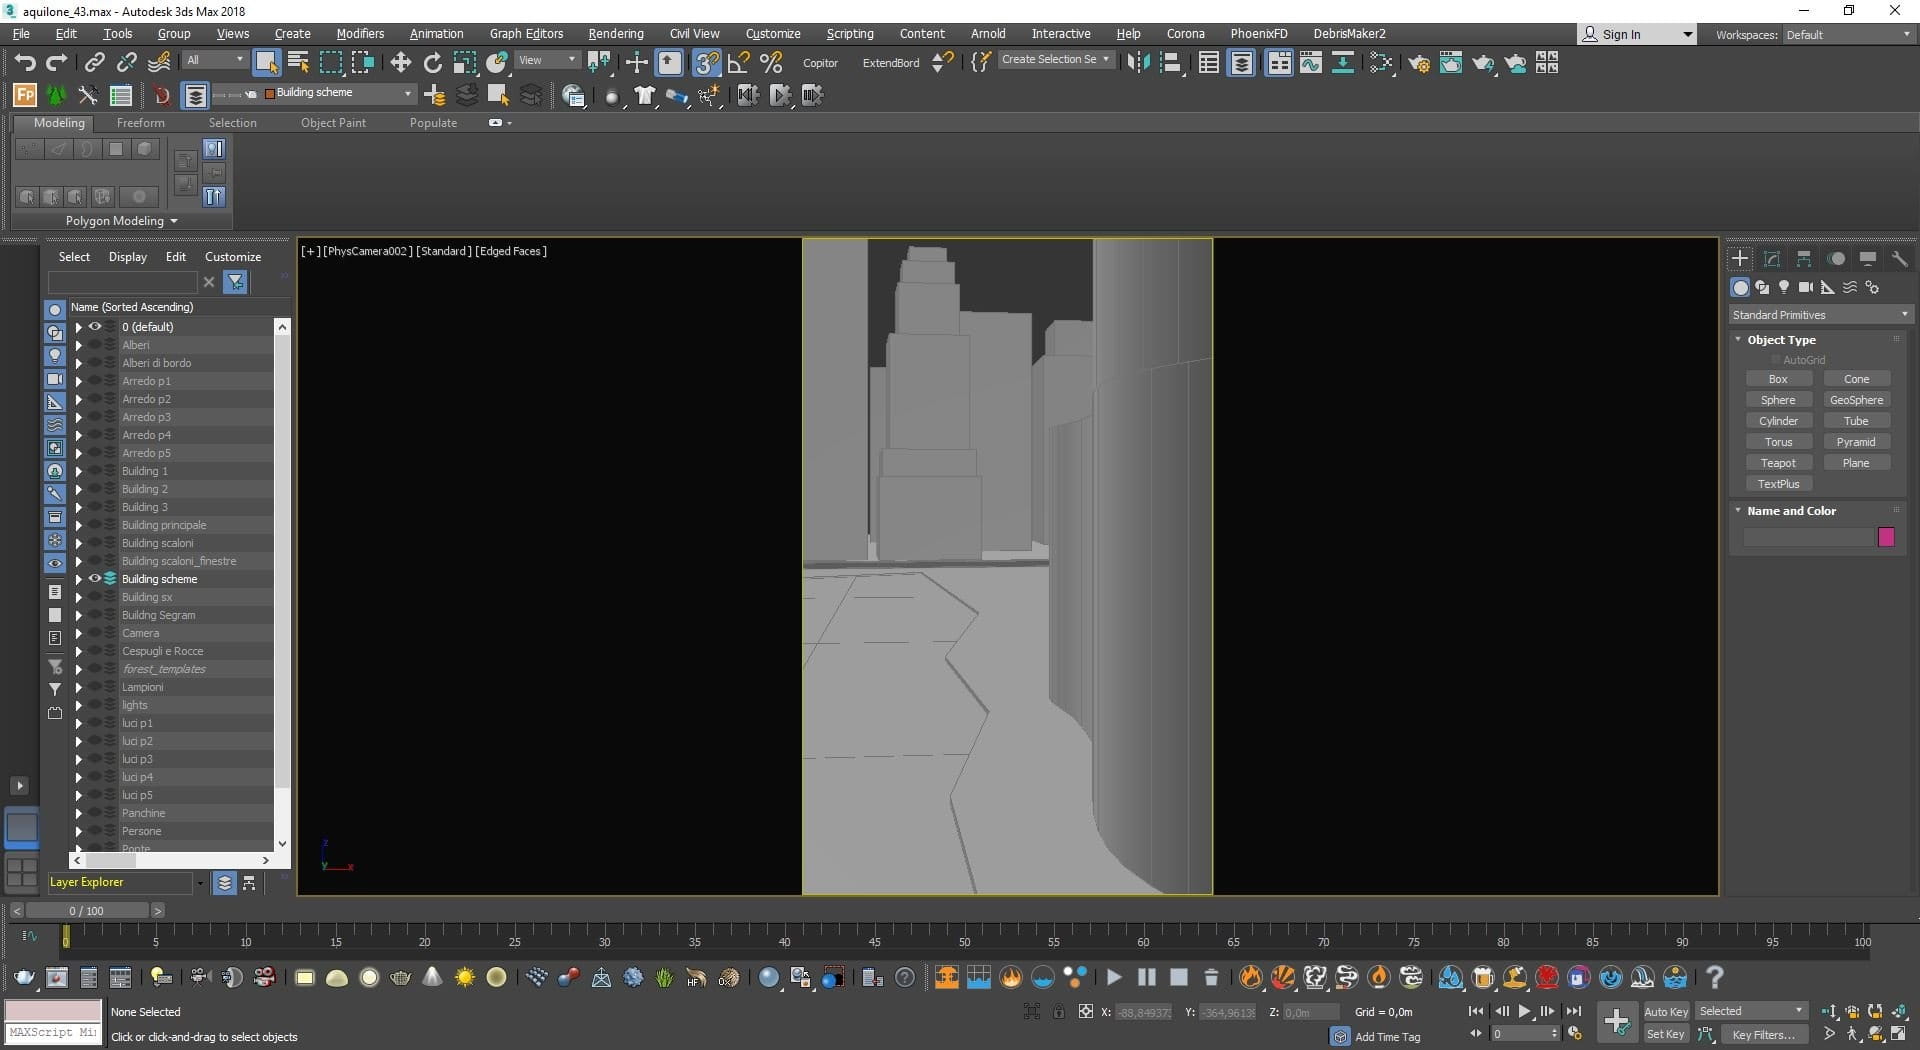Select the Select and Move tool

[401, 63]
